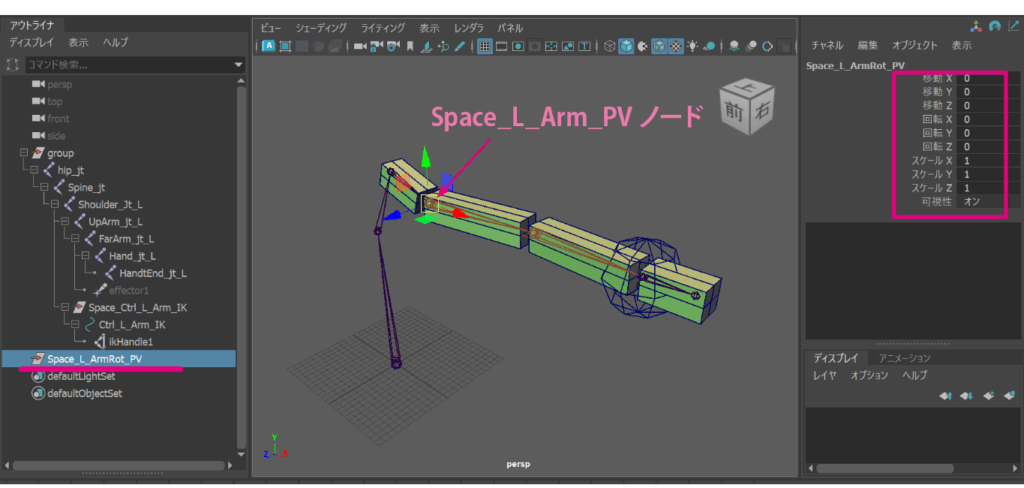Screen dimensions: 1024x488
Task: Toggle the textured display checker icon
Action: coord(676,46)
